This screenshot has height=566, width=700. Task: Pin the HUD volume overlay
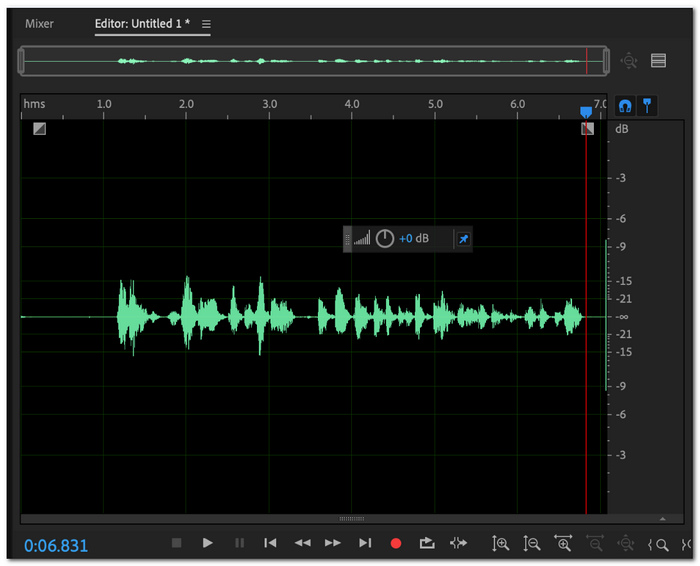pyautogui.click(x=463, y=239)
